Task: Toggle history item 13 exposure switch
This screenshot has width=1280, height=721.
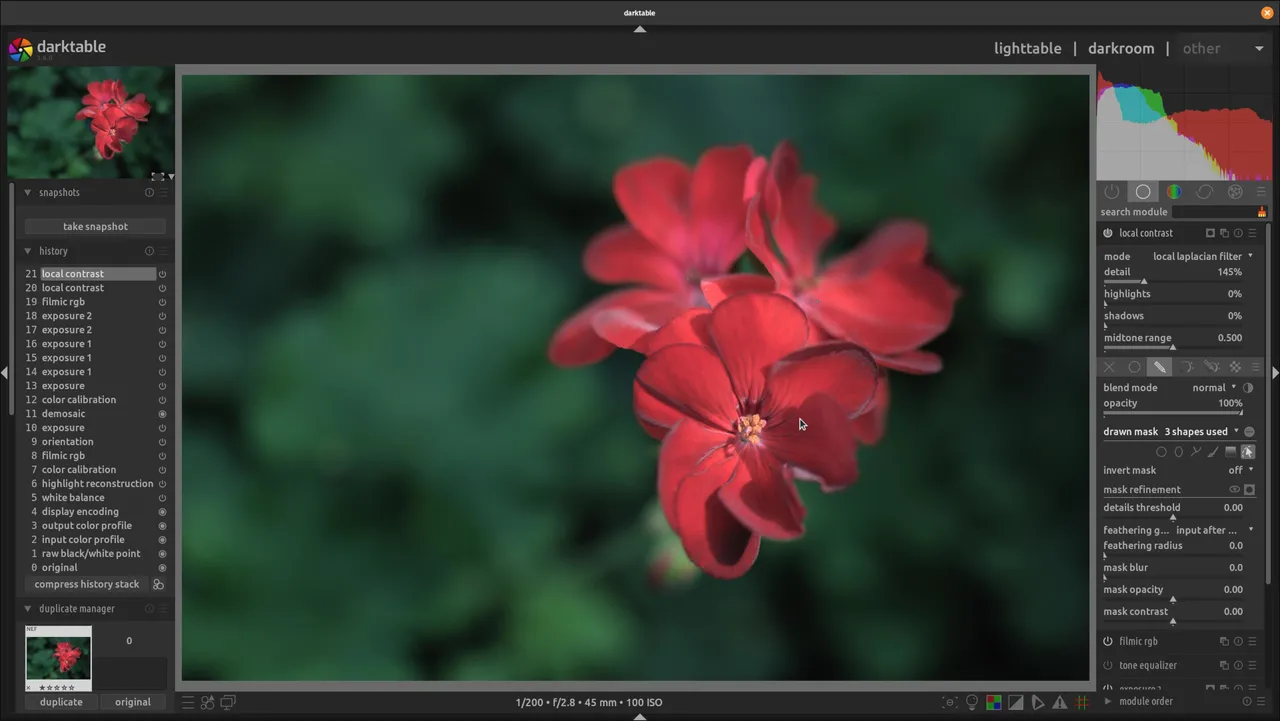Action: (162, 386)
